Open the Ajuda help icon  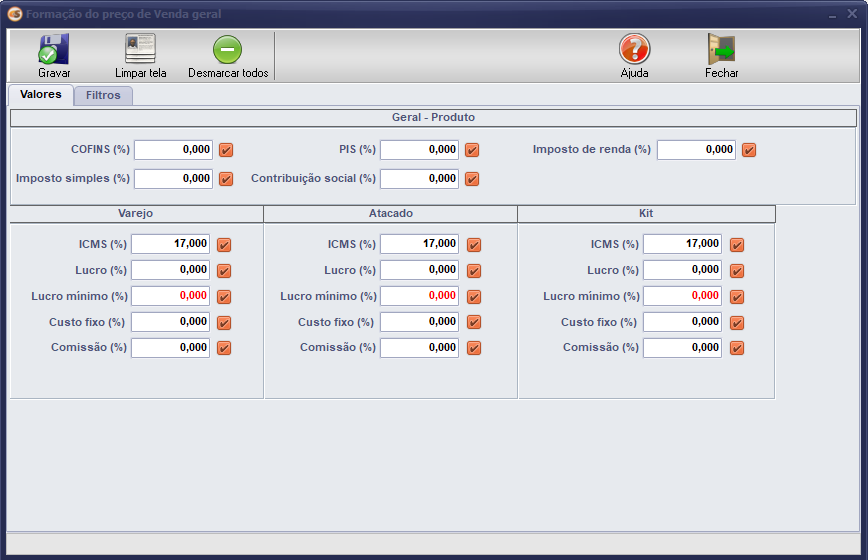click(634, 49)
